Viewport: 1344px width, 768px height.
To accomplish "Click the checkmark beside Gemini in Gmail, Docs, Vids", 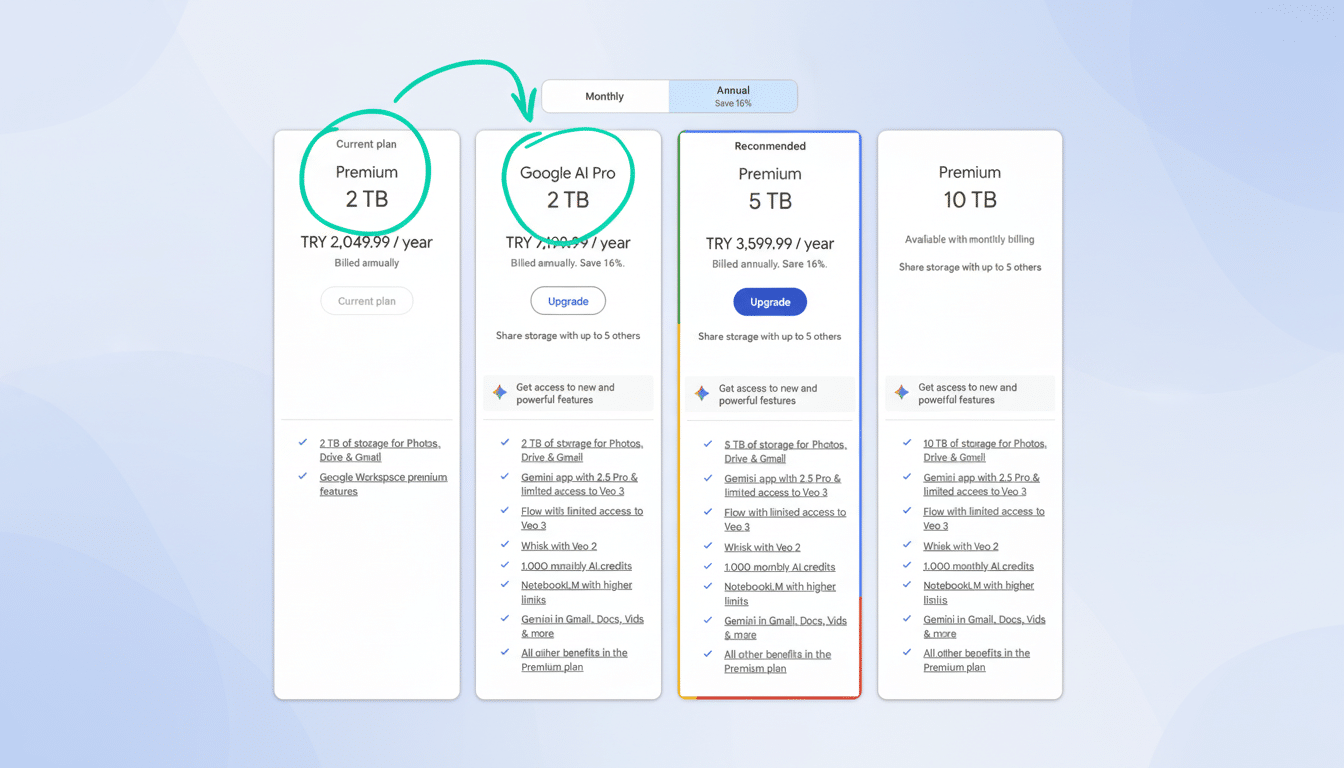I will tap(503, 620).
